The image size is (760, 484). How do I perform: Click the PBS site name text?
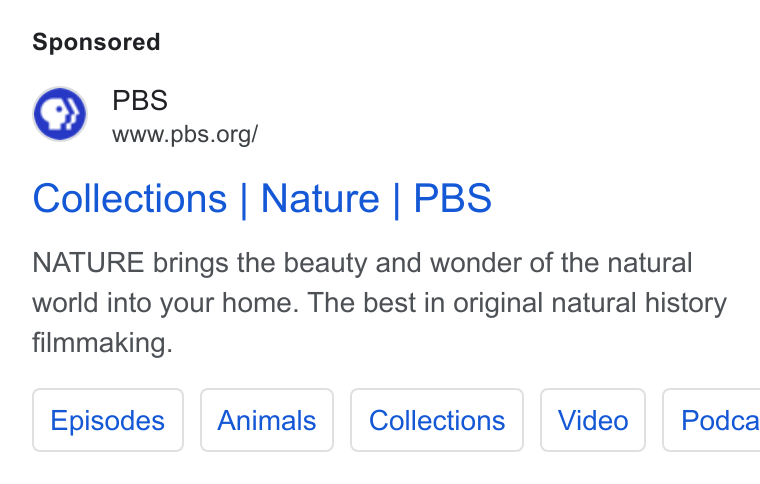[140, 101]
